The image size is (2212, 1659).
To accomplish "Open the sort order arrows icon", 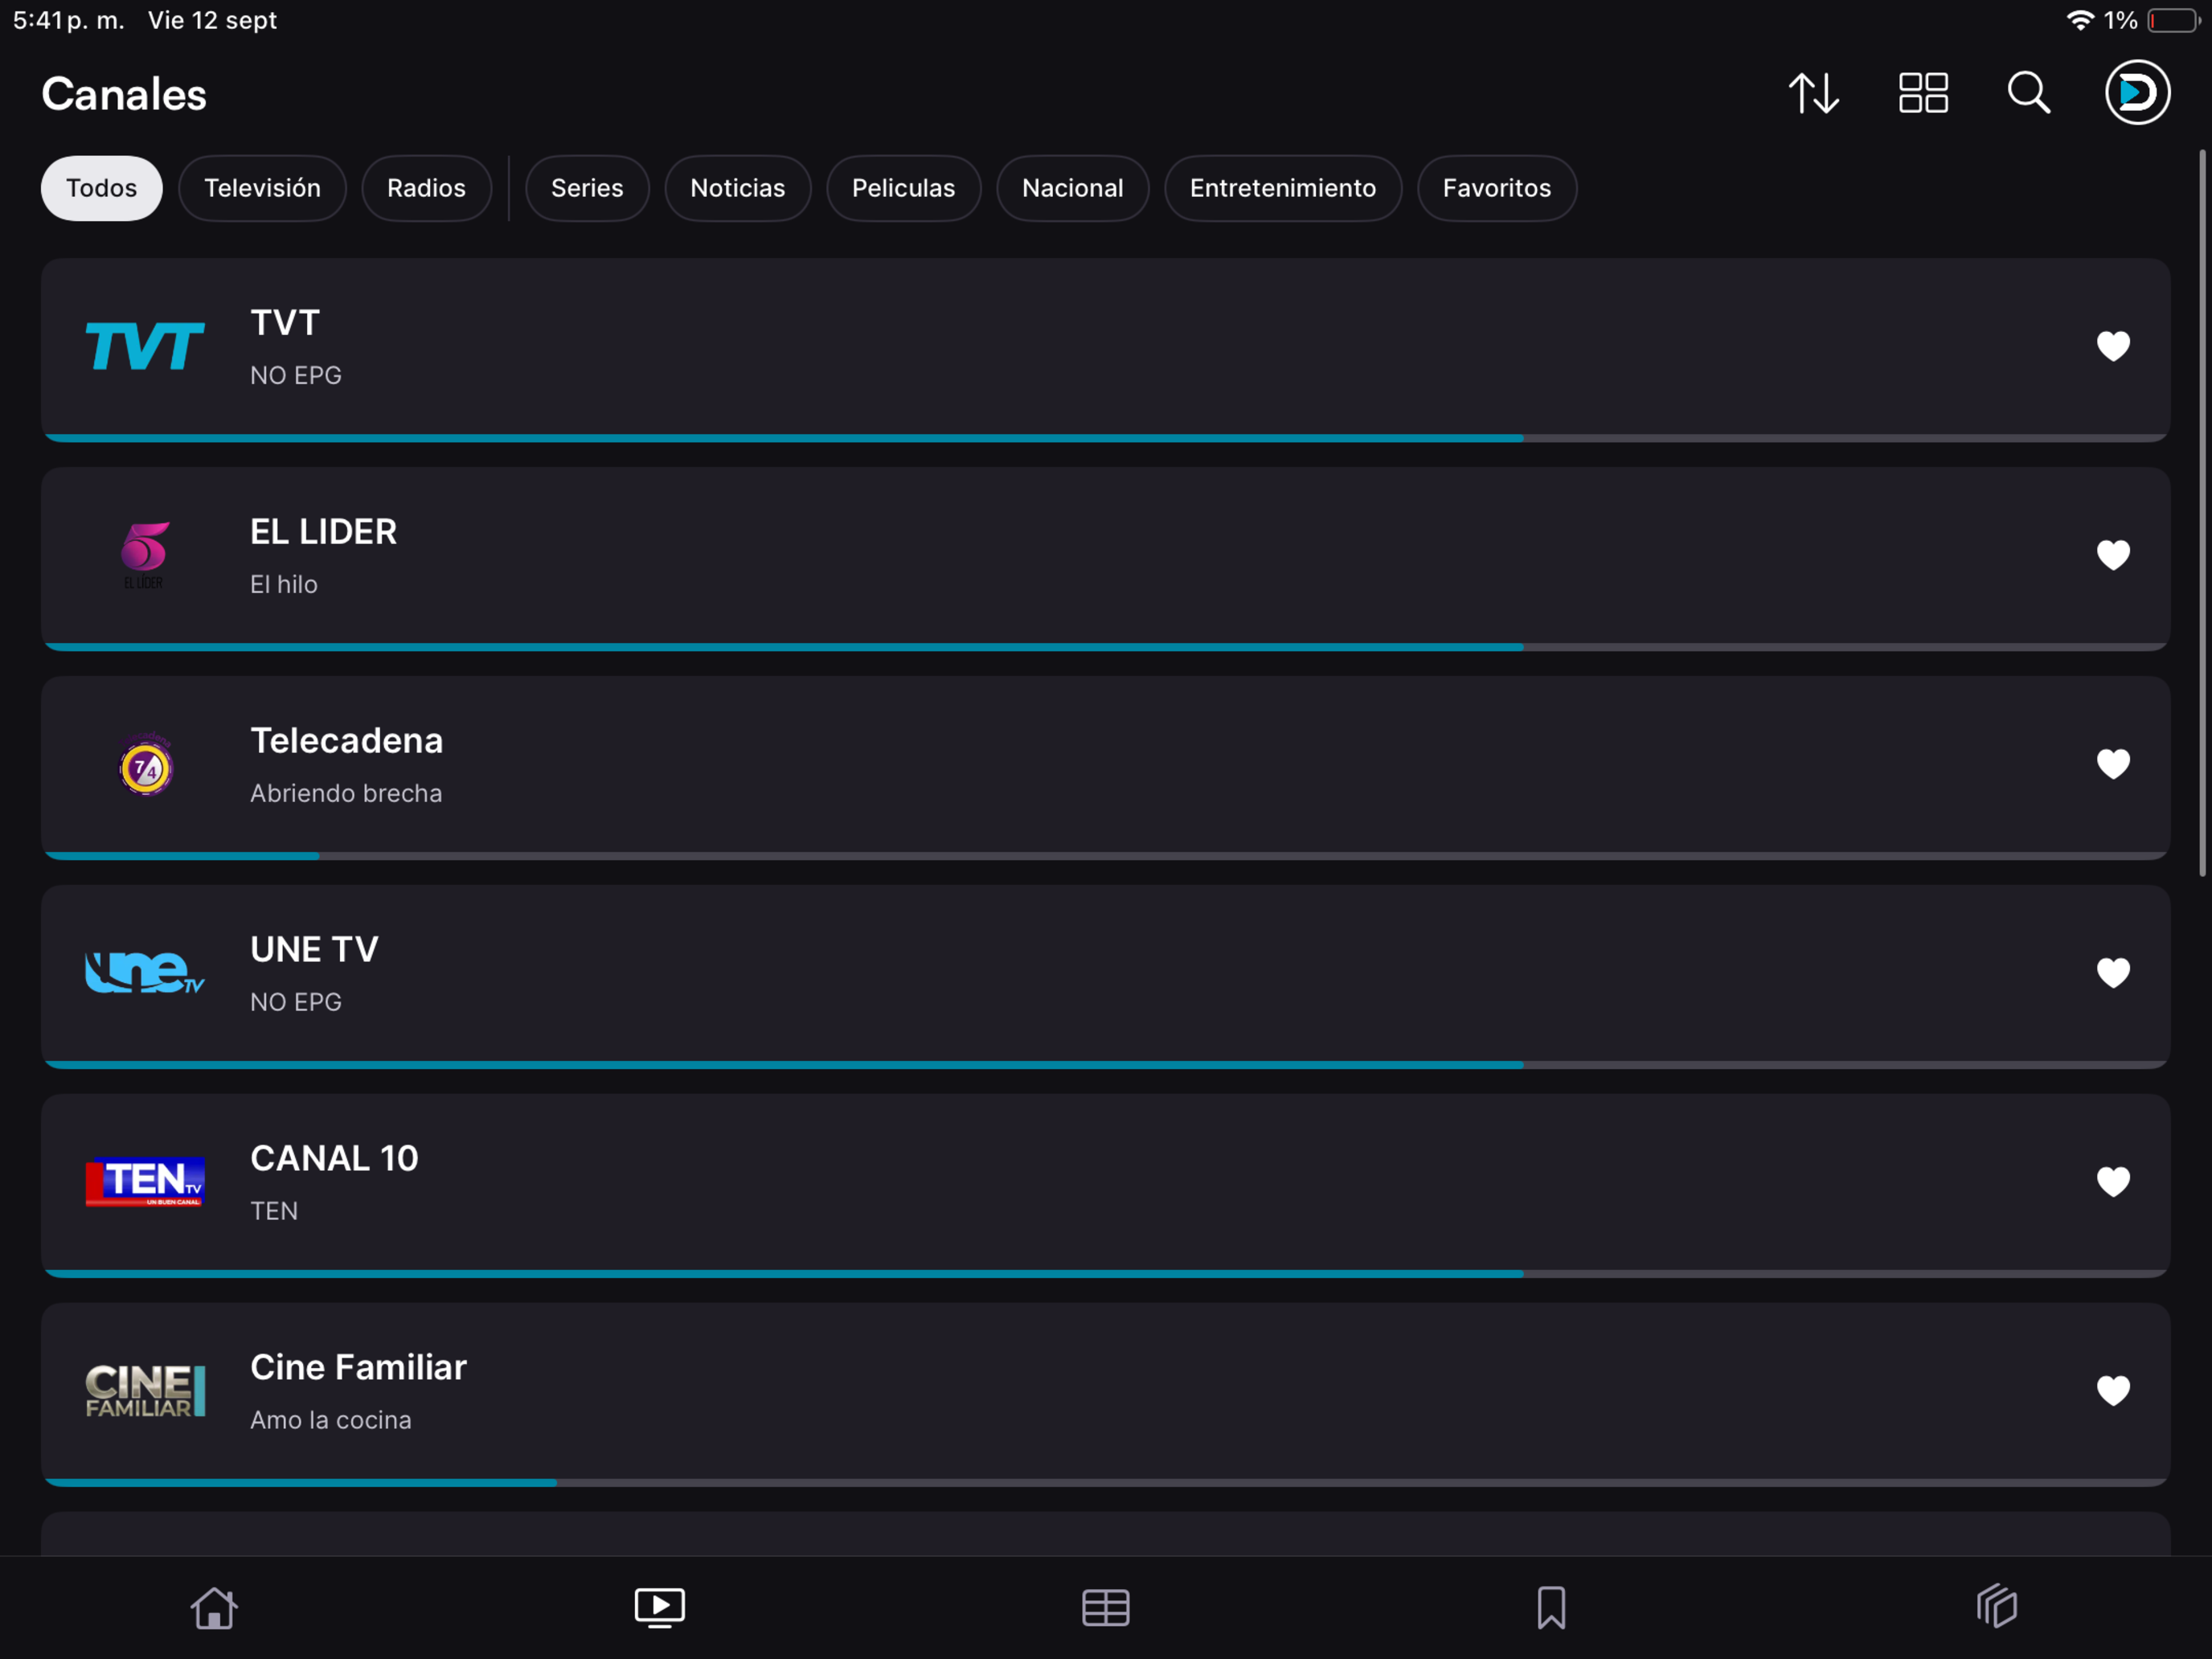I will click(x=1813, y=94).
